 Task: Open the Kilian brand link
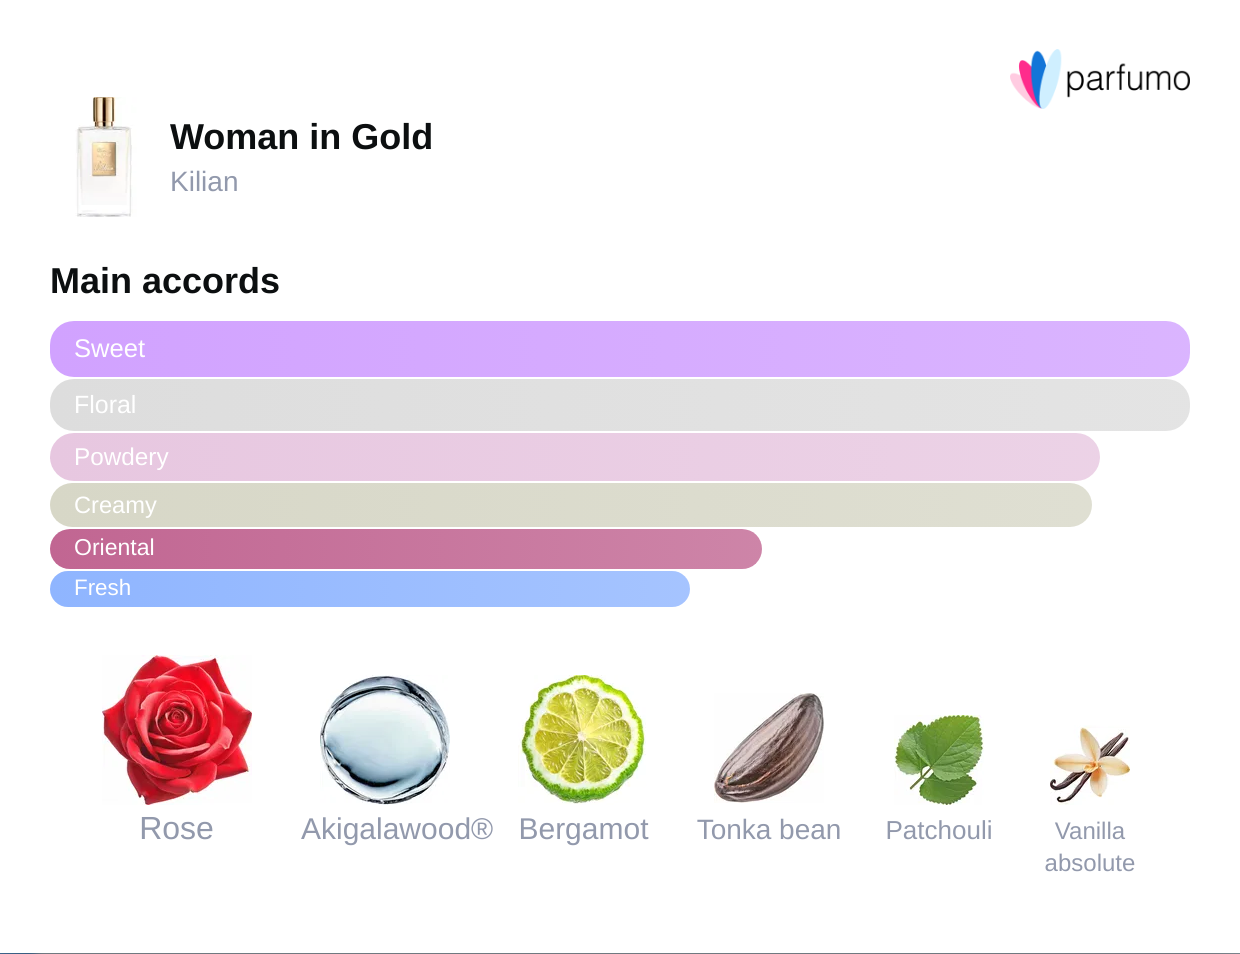coord(204,182)
